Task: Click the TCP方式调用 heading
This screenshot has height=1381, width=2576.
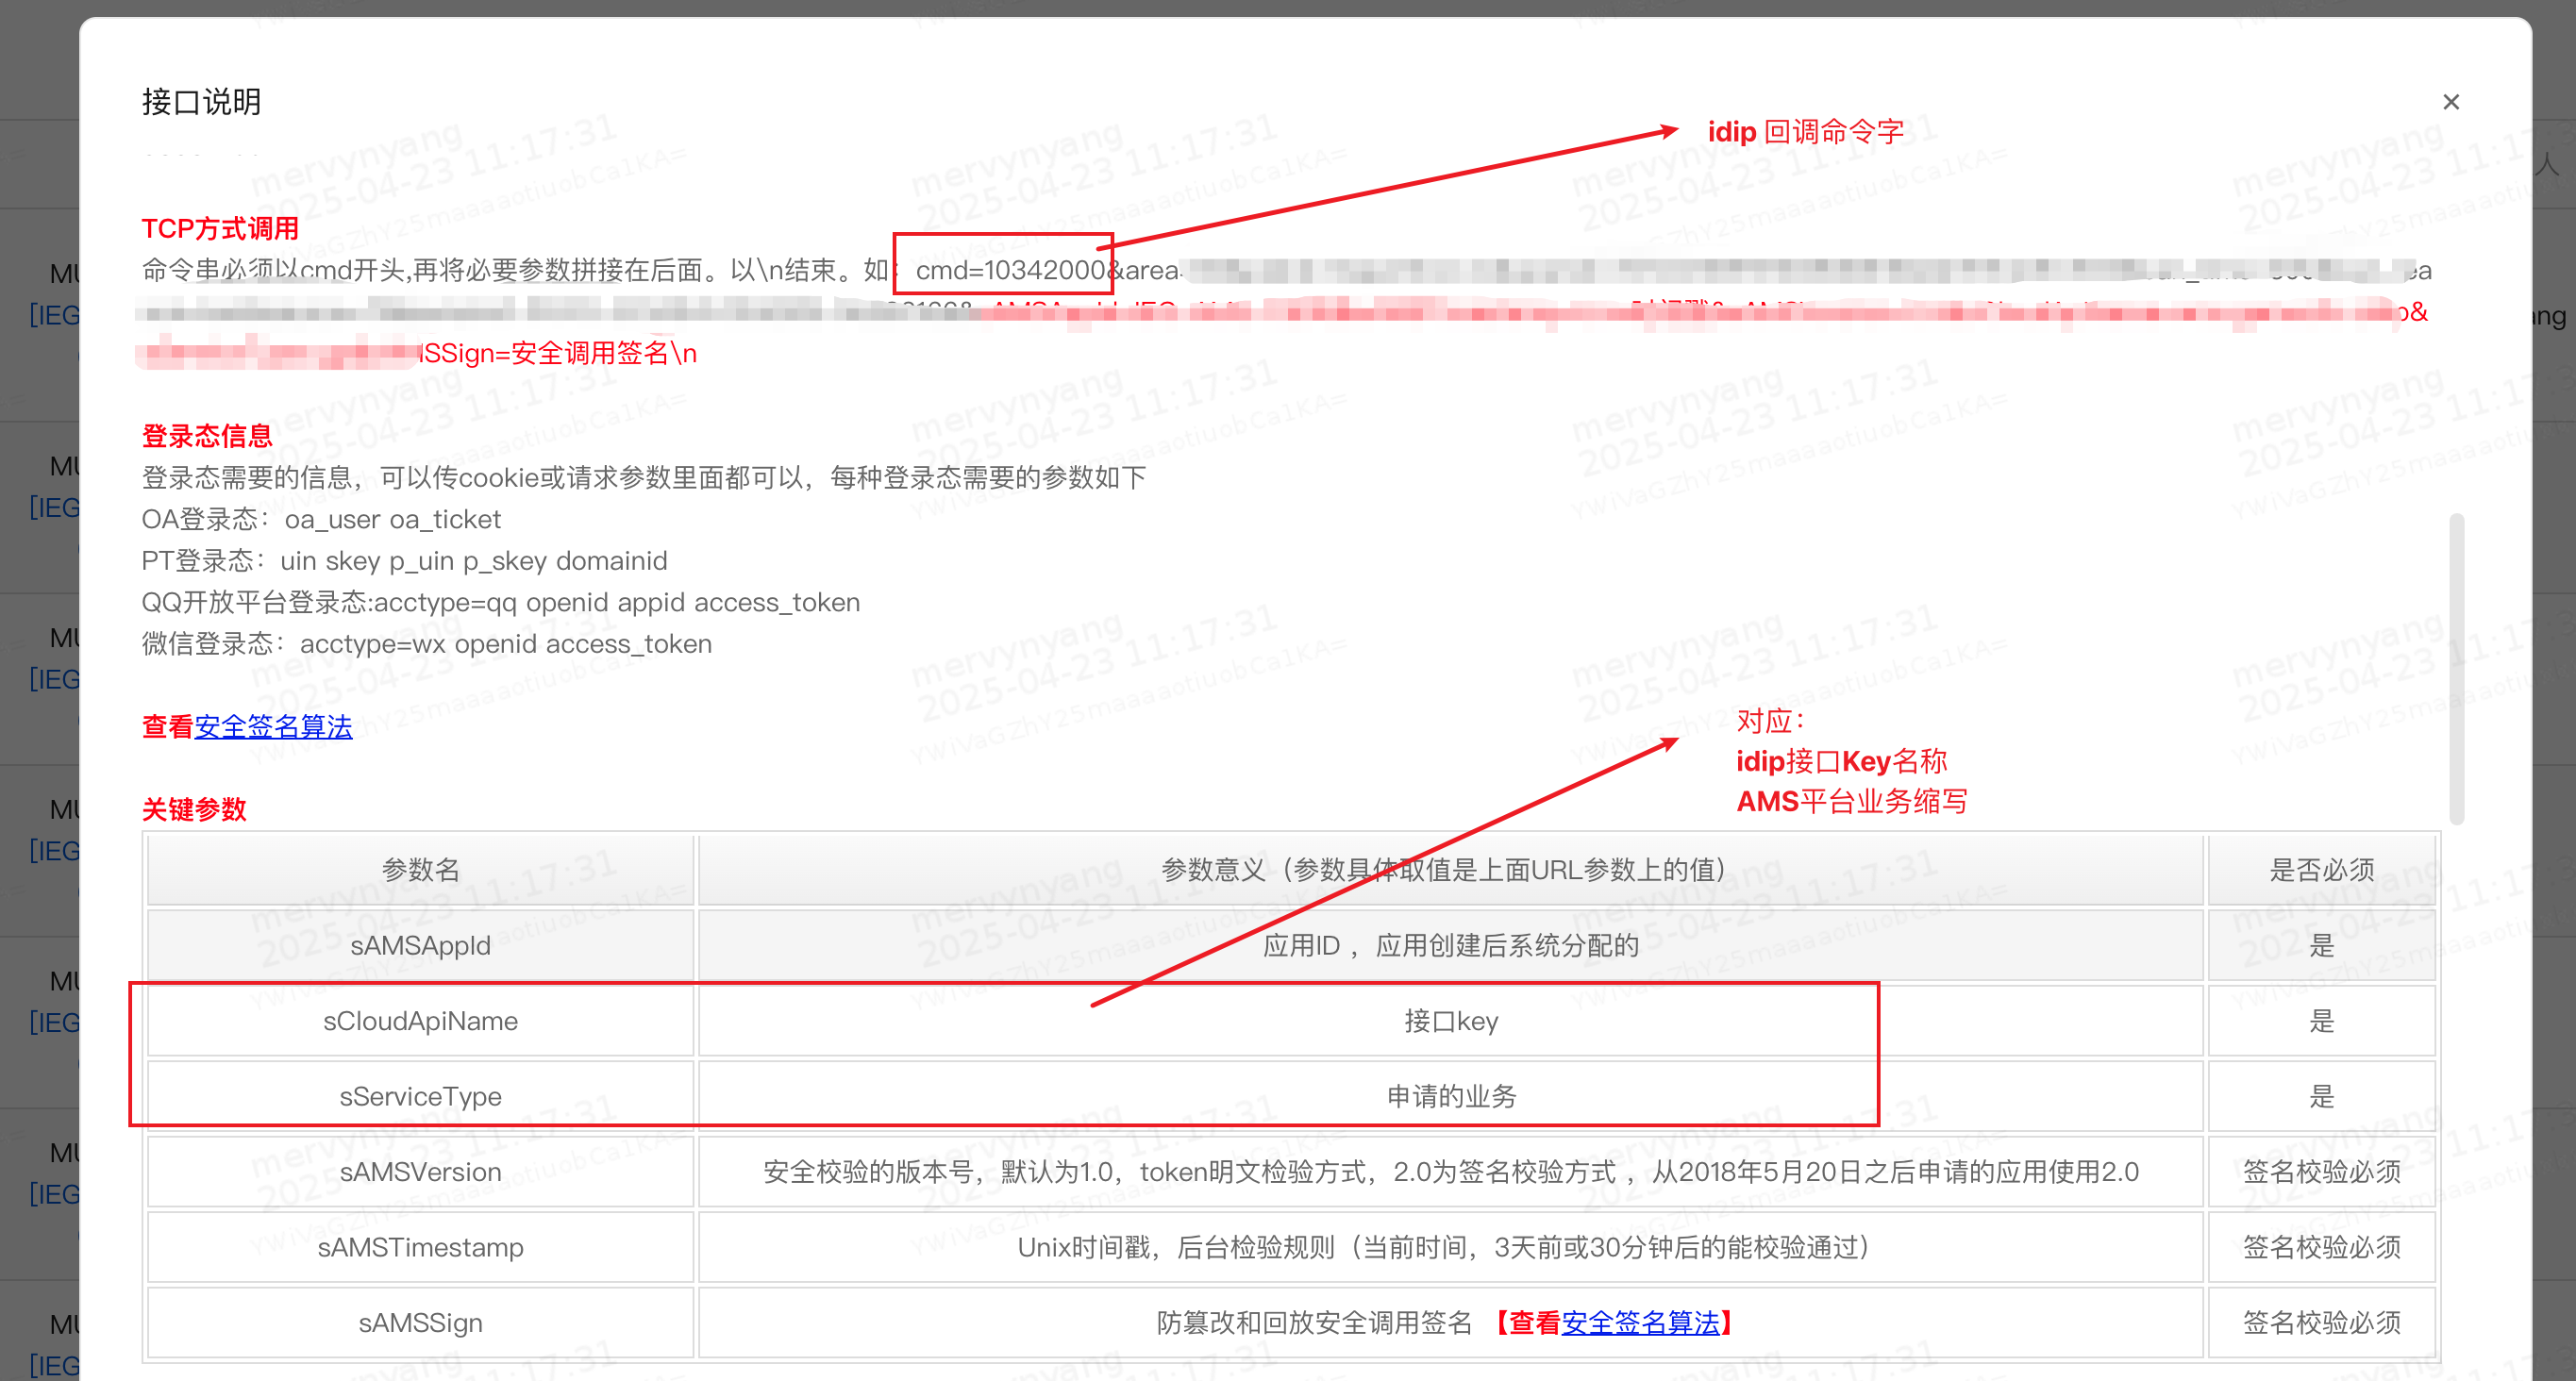Action: 220,229
